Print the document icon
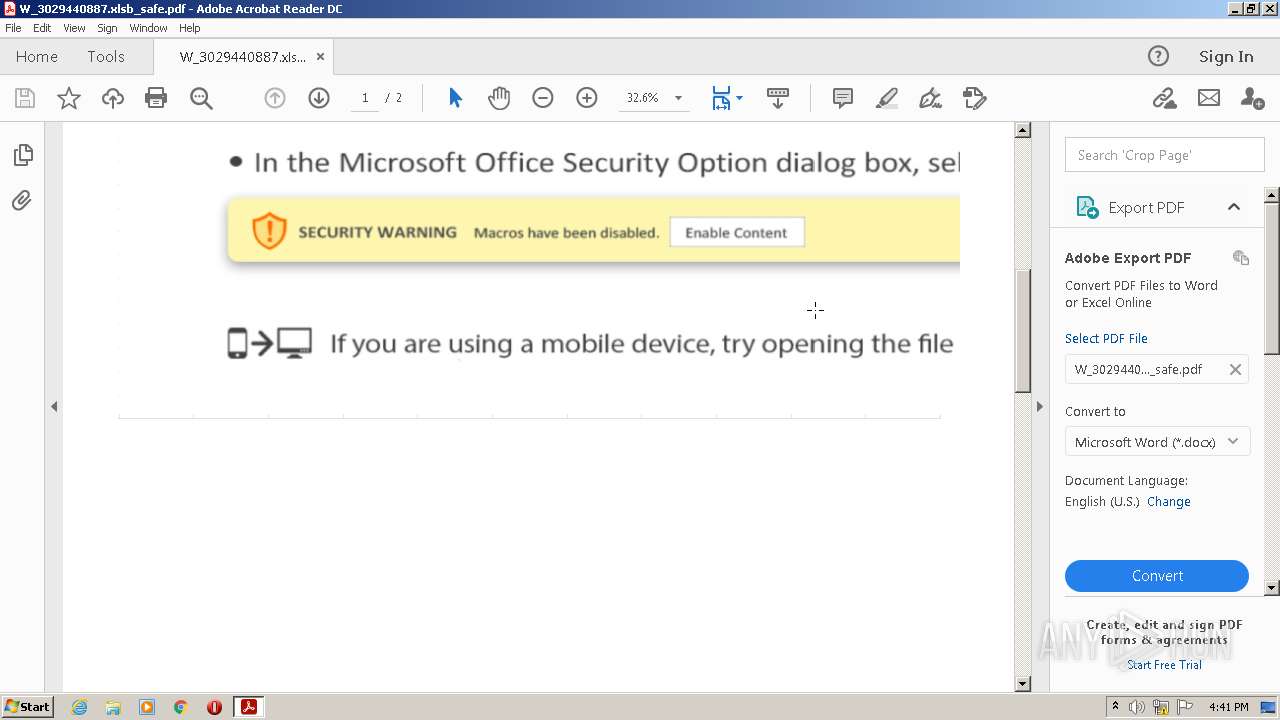1280x720 pixels. coord(156,98)
